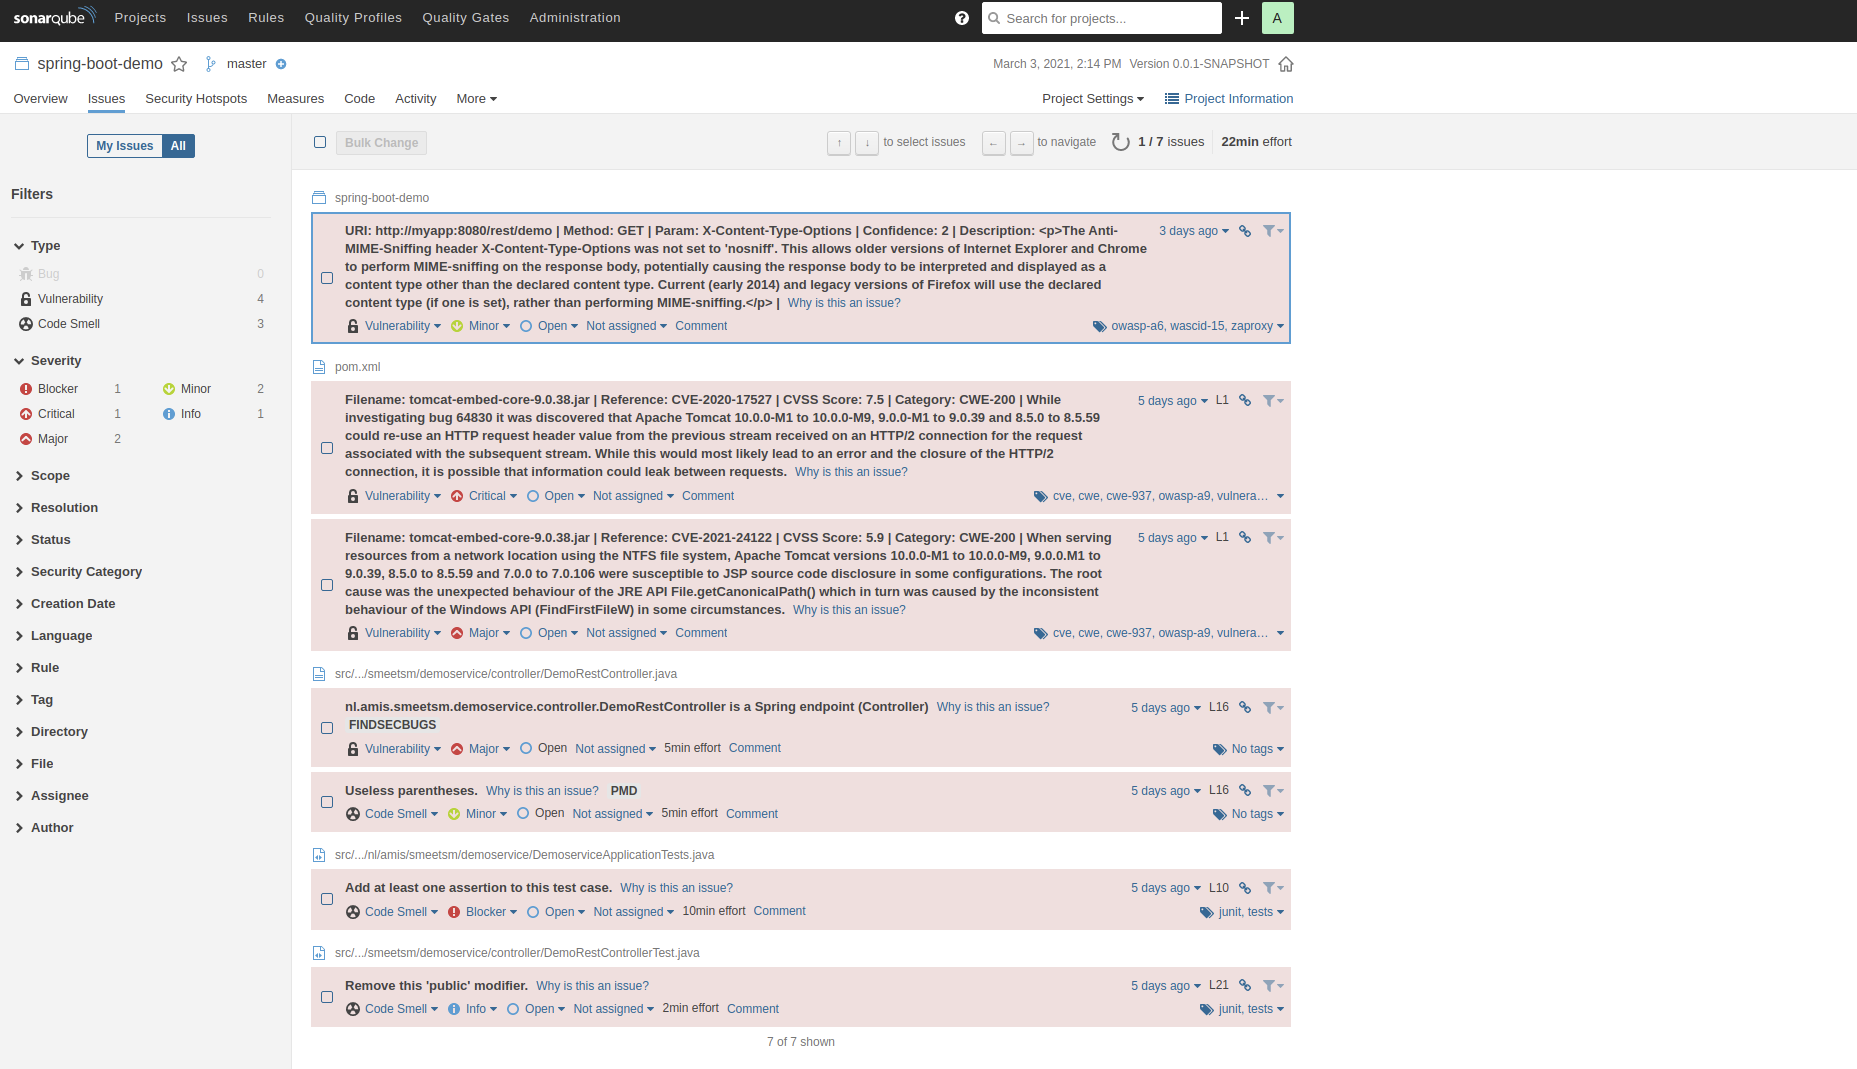This screenshot has width=1857, height=1069.
Task: Click the refresh icon next to the issue count
Action: [1120, 142]
